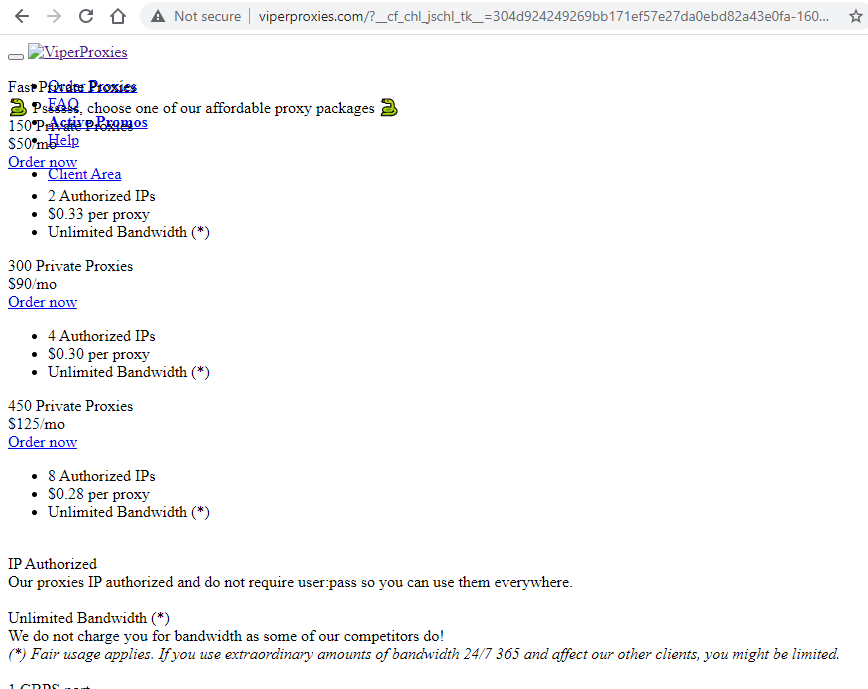Click Unlimited Bandwidth item under 450 proxies
Image resolution: width=868 pixels, height=689 pixels.
tap(129, 512)
